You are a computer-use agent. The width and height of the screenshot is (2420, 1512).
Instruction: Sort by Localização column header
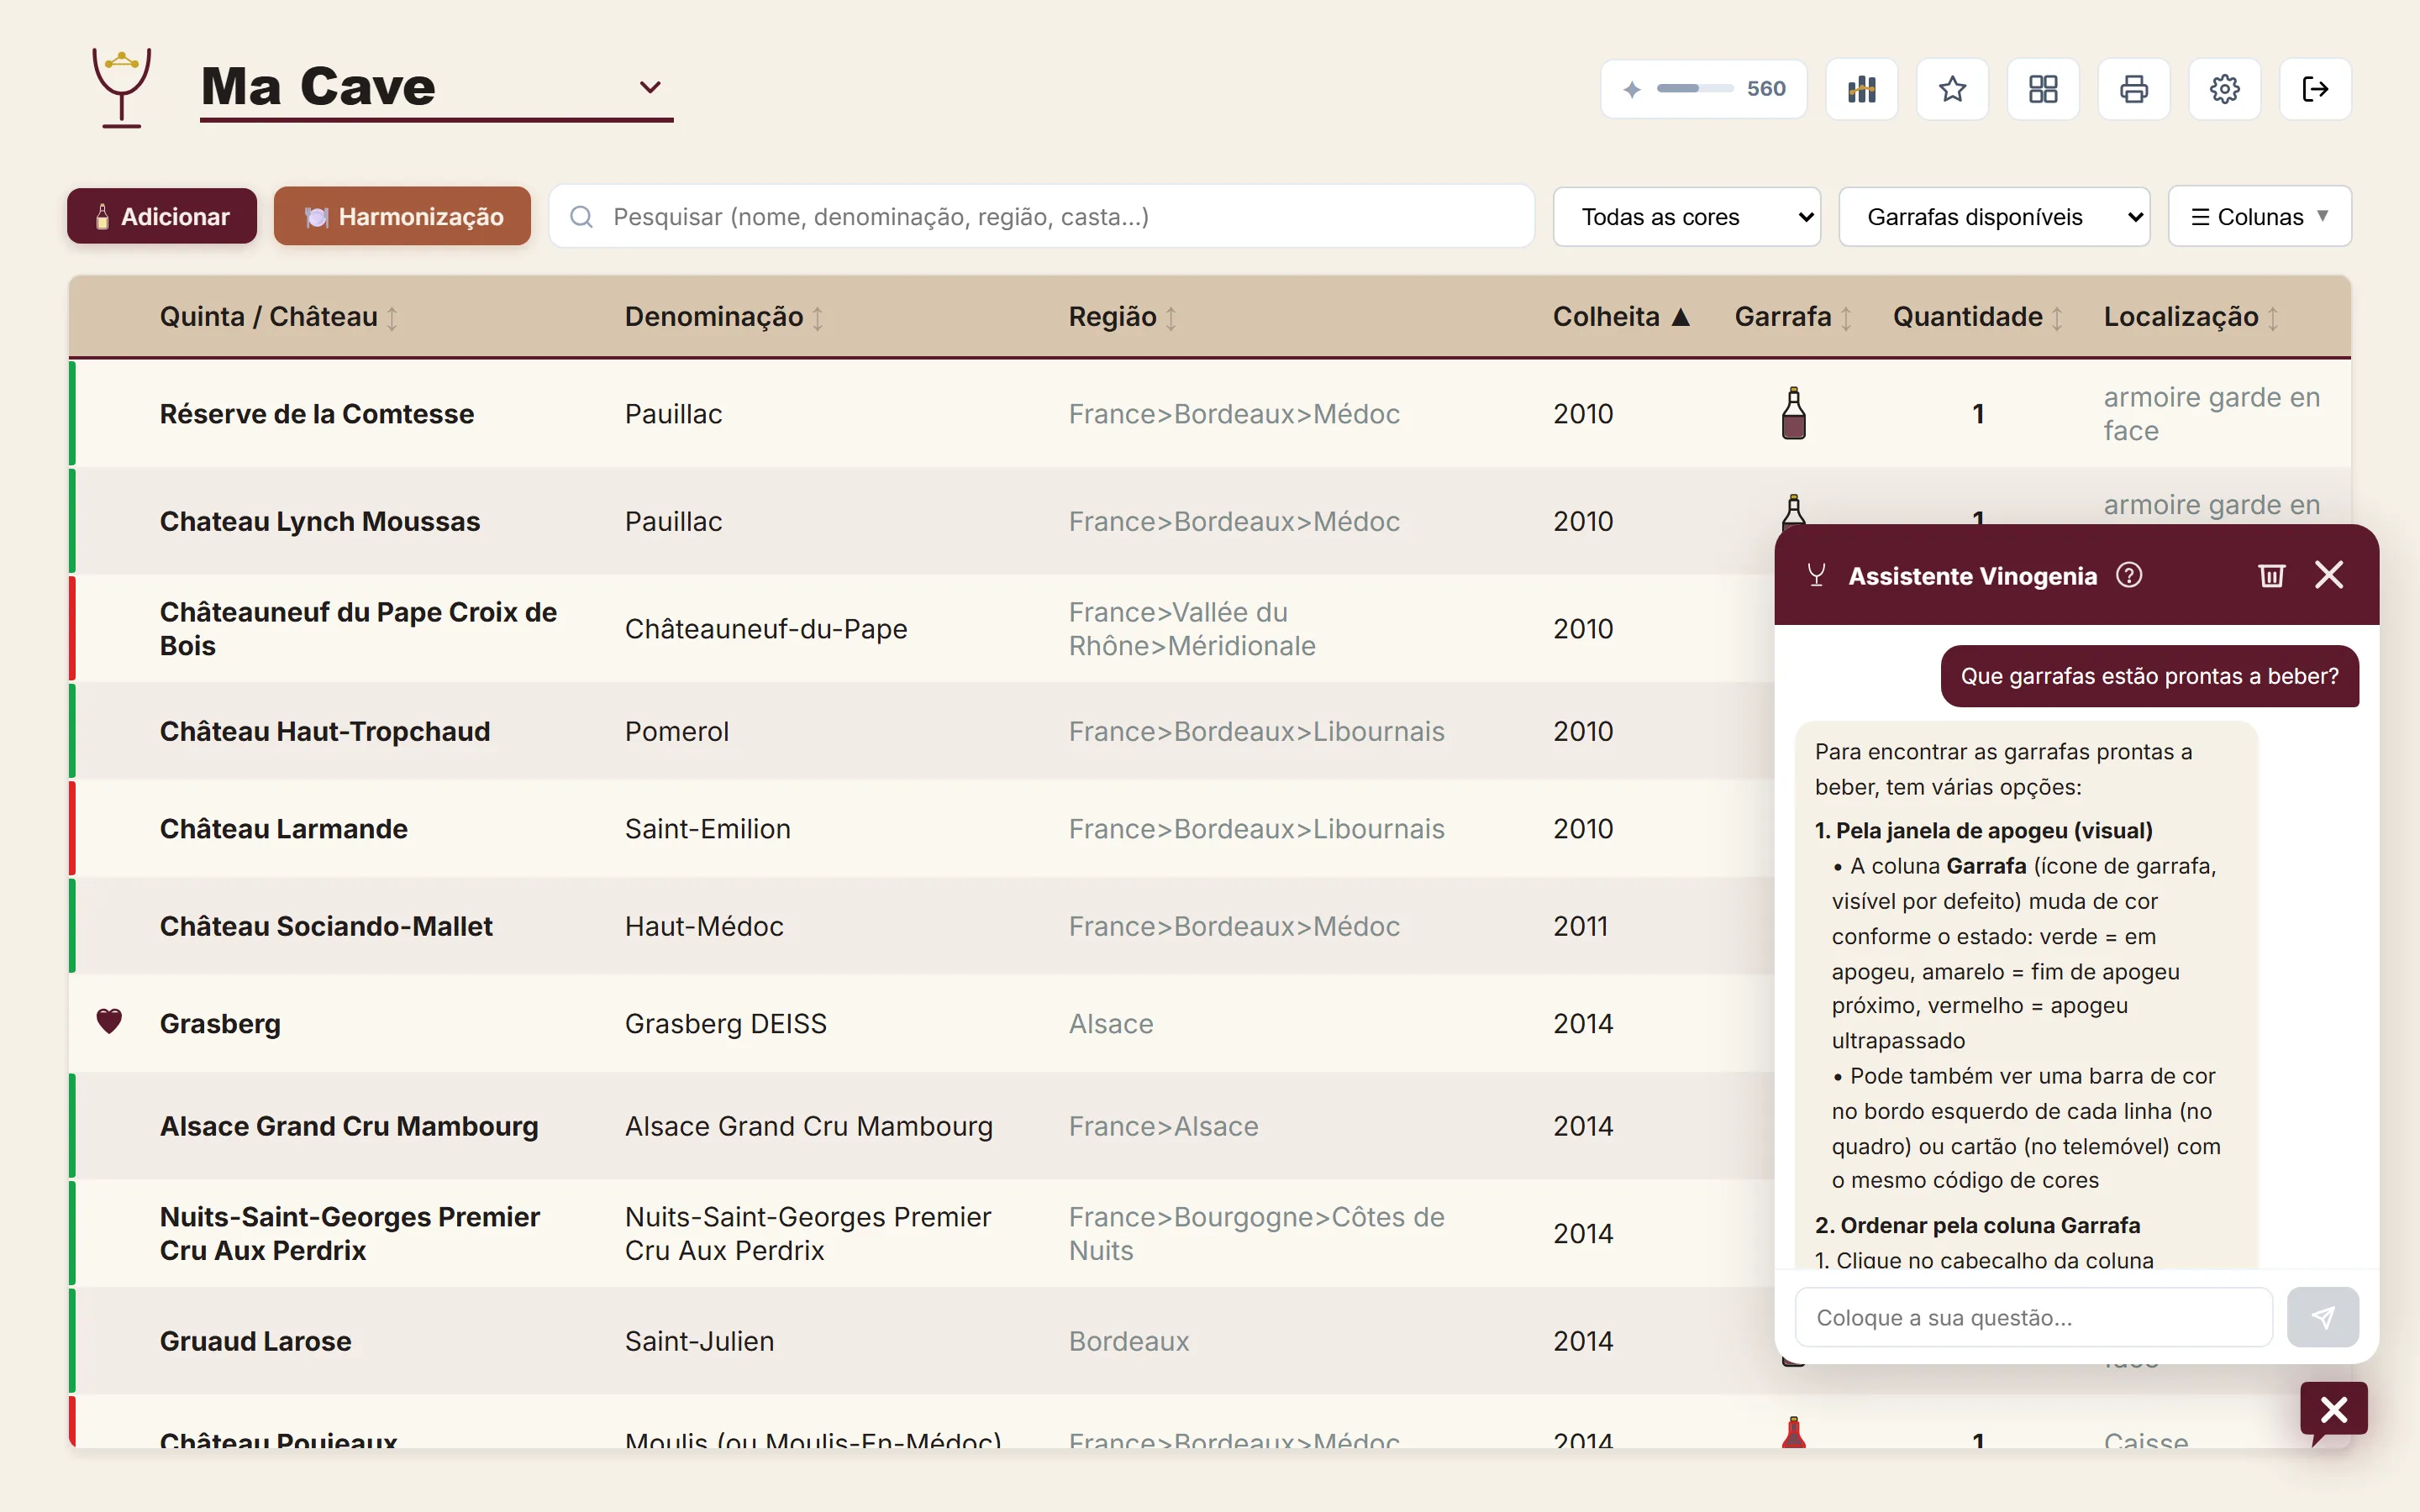coord(2191,317)
